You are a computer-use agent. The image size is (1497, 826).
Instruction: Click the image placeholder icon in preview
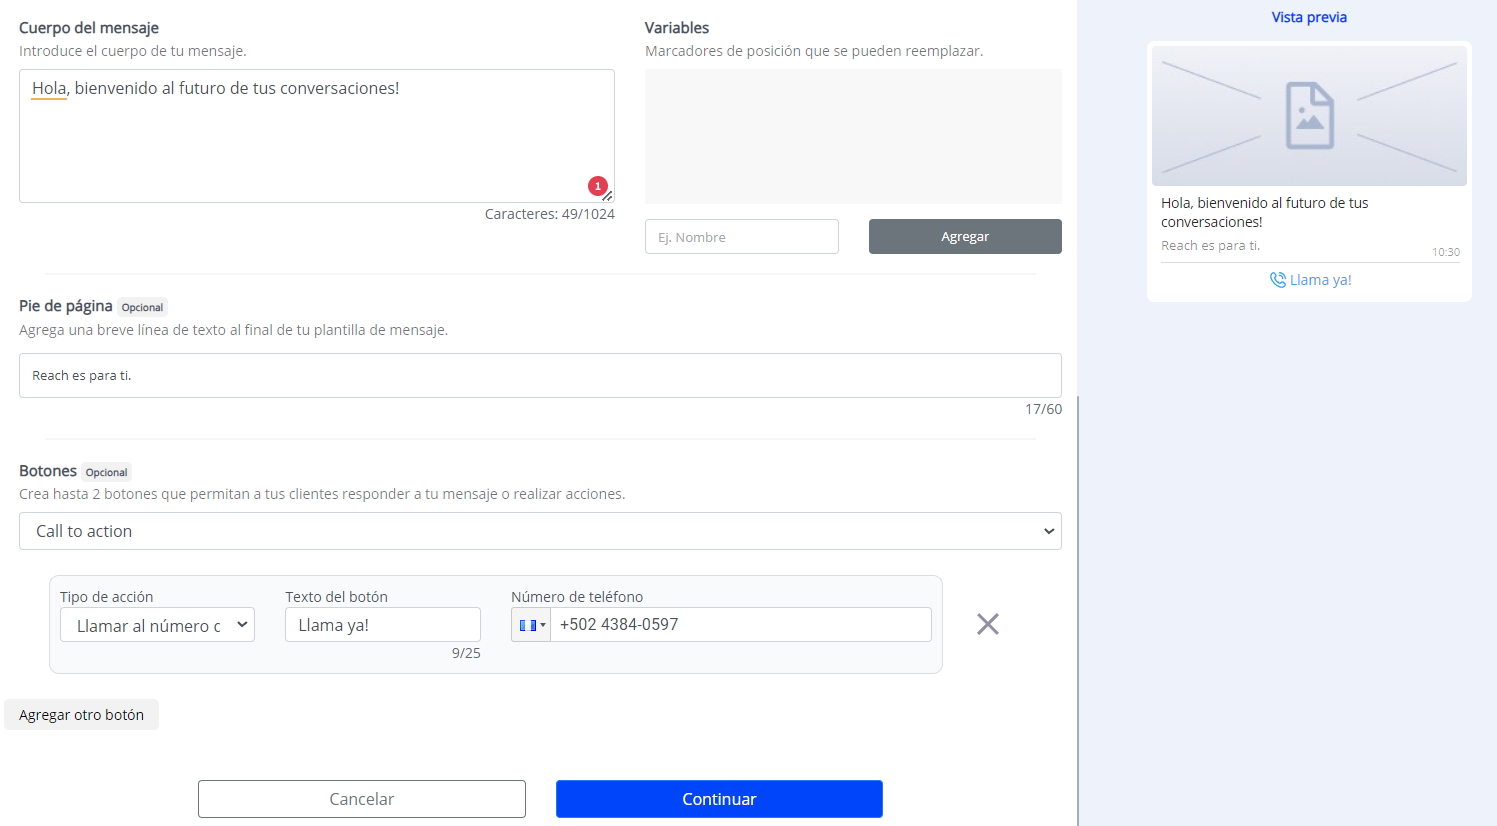tap(1309, 116)
